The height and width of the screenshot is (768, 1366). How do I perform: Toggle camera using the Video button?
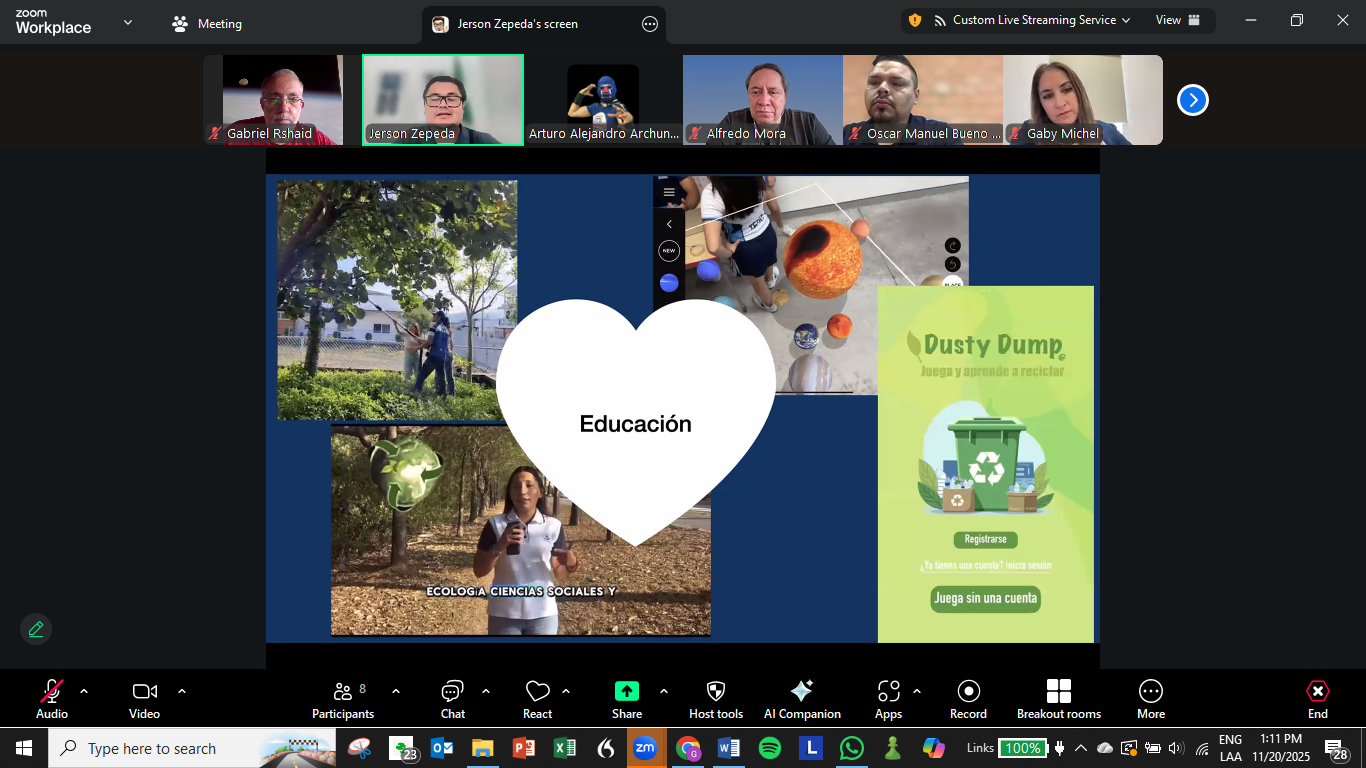144,692
